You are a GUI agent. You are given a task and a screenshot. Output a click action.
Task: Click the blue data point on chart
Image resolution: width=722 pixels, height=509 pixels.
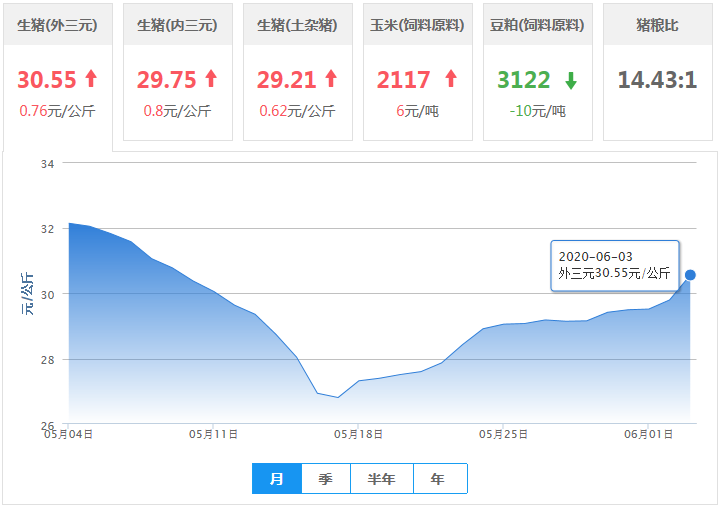click(x=690, y=275)
